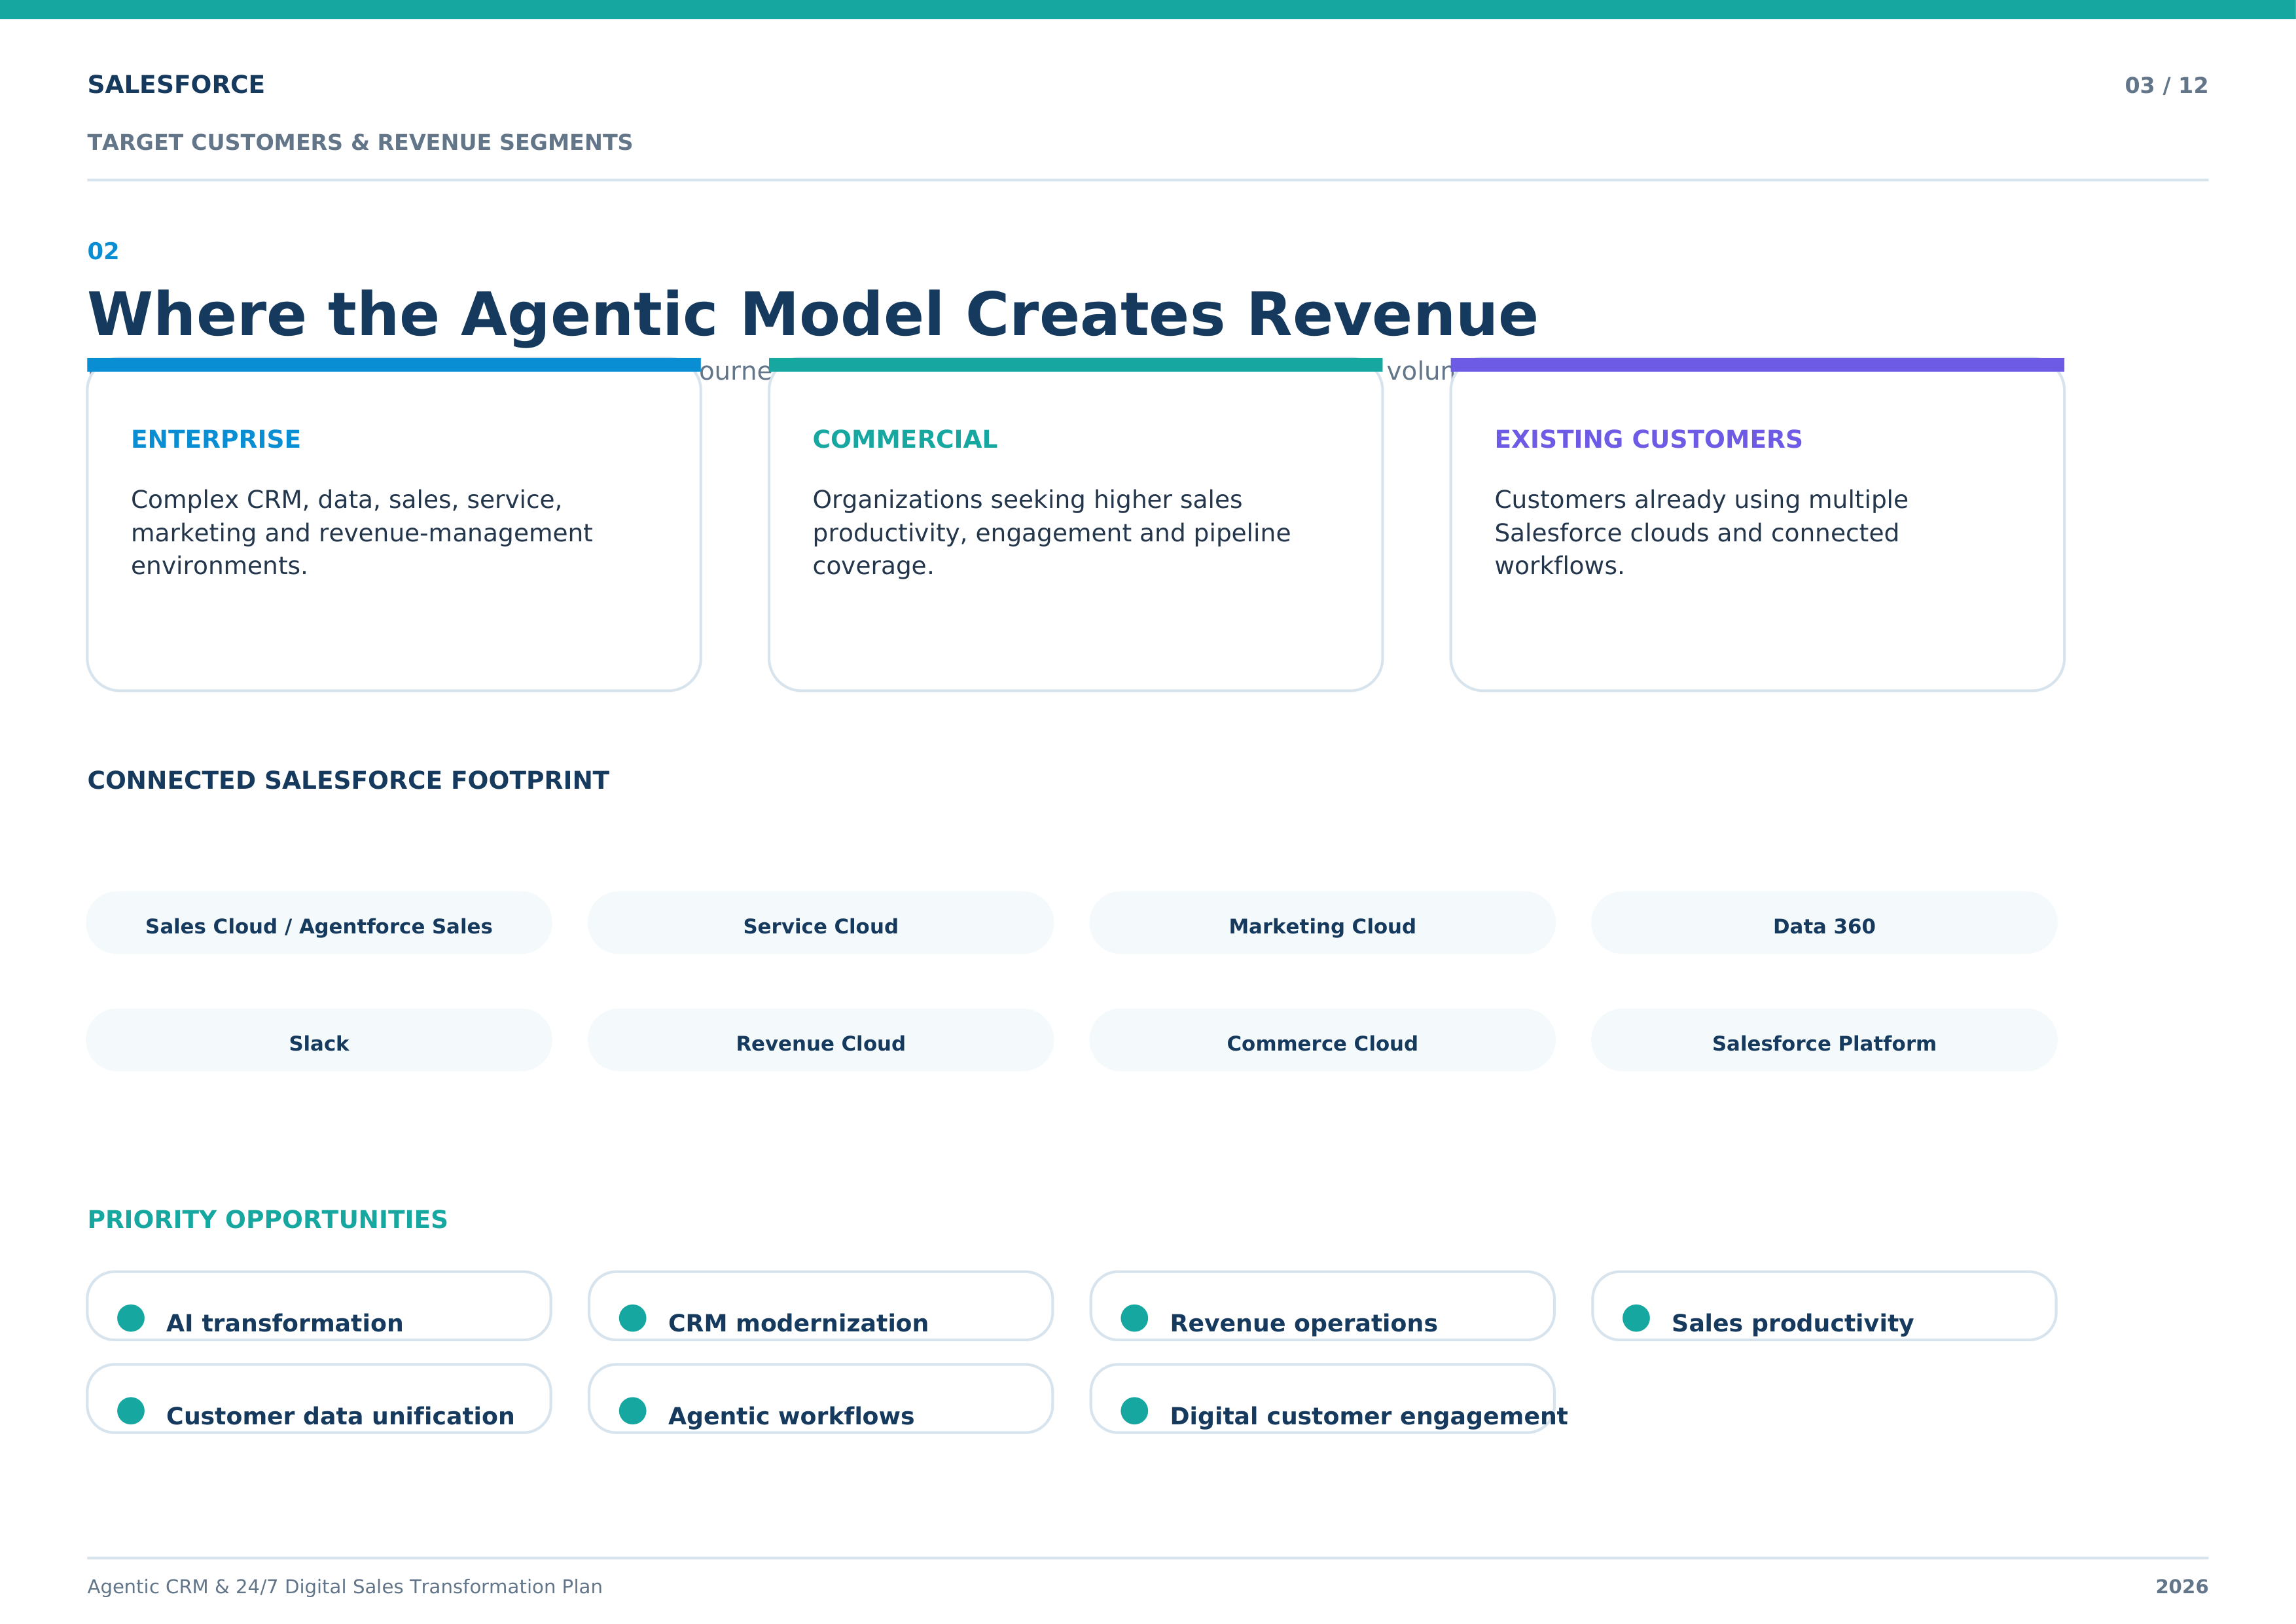2296x1624 pixels.
Task: Select the Agentic workflows label
Action: [791, 1417]
